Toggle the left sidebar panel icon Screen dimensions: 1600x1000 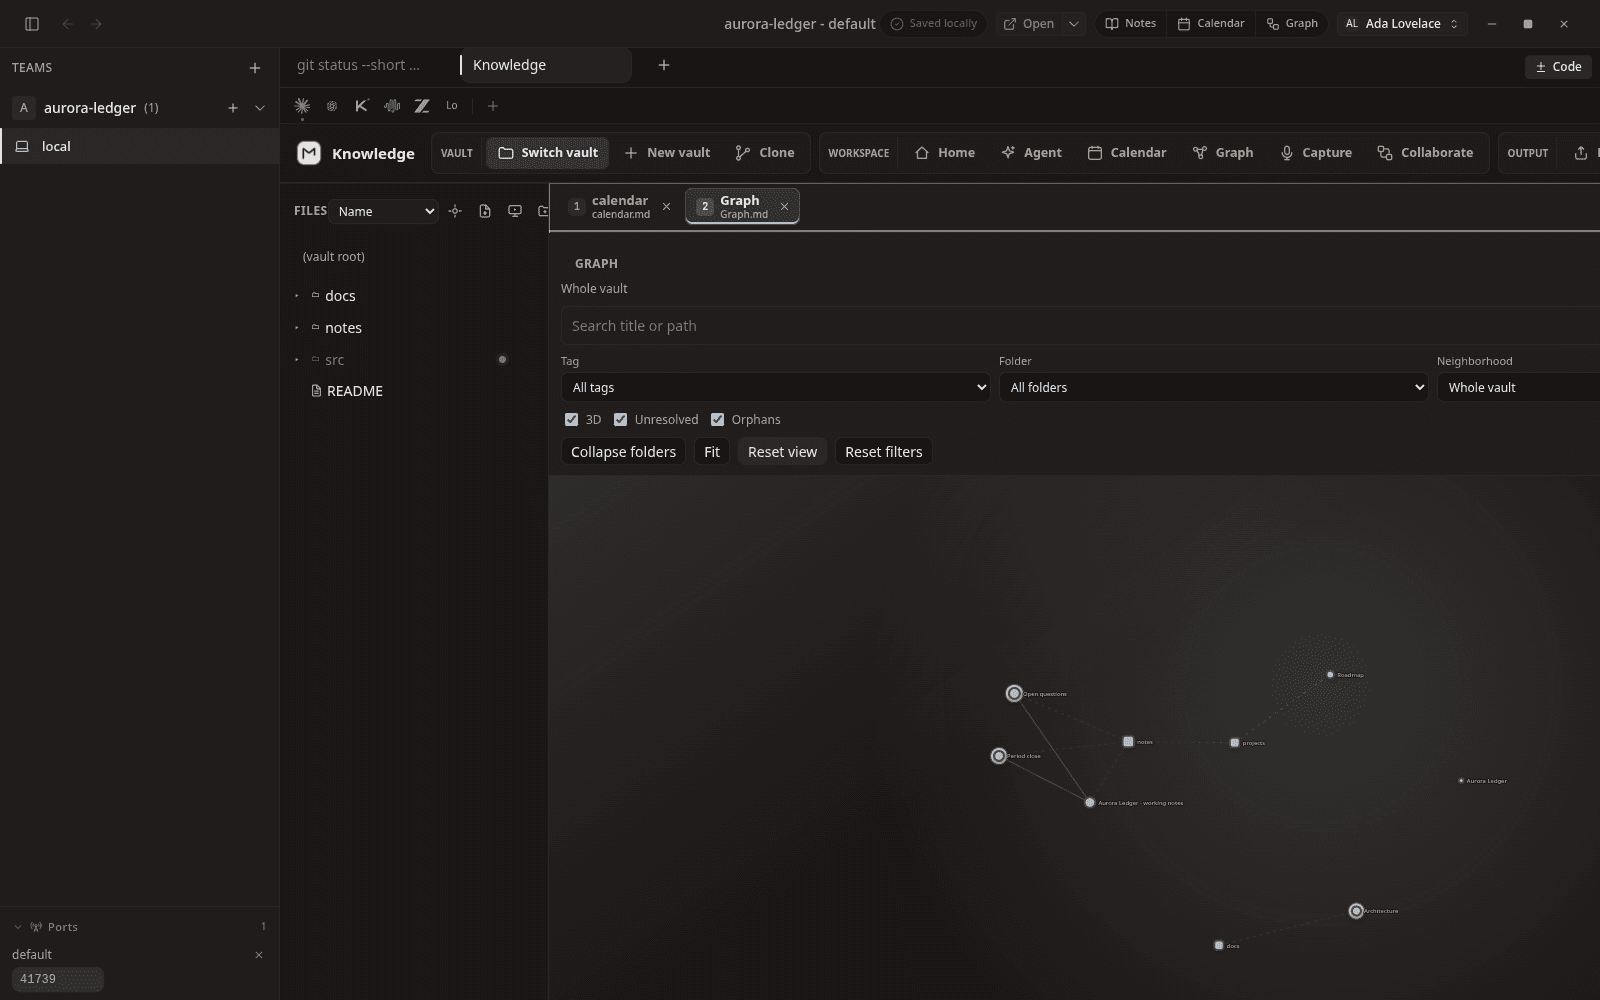[x=32, y=24]
